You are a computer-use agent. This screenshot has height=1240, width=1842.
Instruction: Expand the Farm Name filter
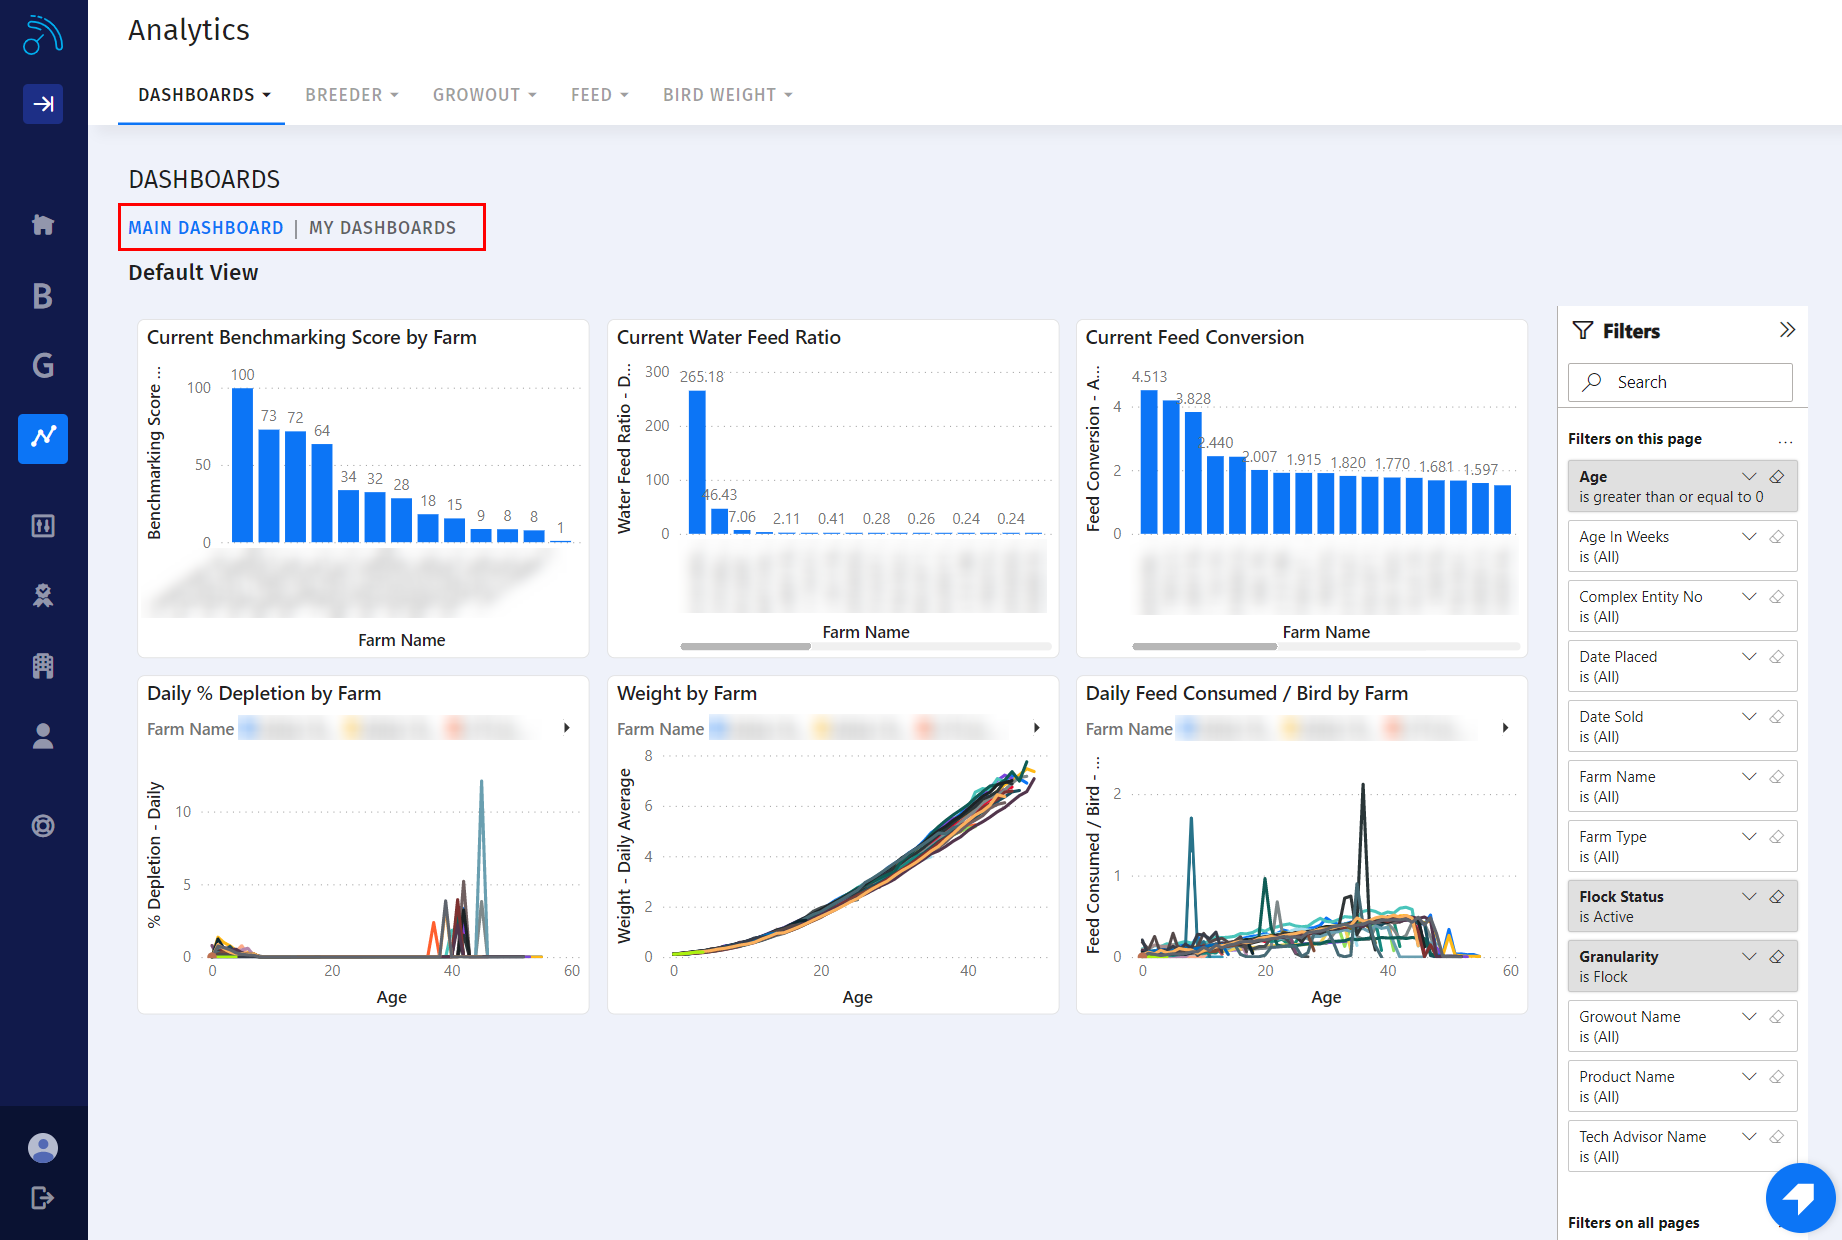point(1749,777)
